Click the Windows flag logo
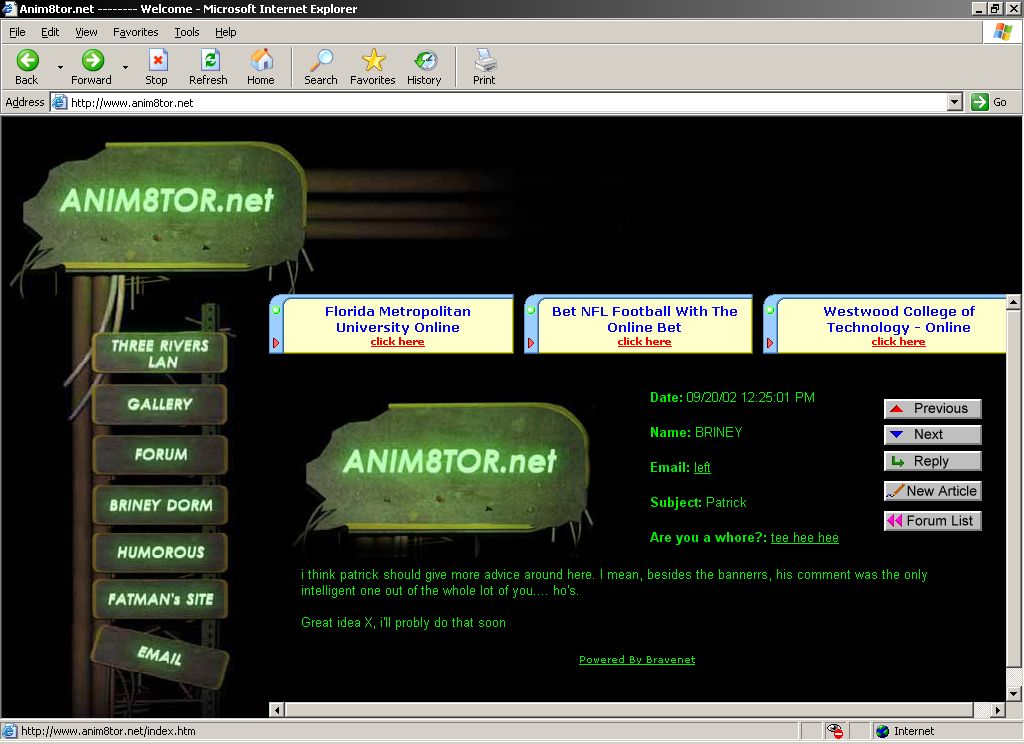This screenshot has height=744, width=1024. tap(1002, 31)
